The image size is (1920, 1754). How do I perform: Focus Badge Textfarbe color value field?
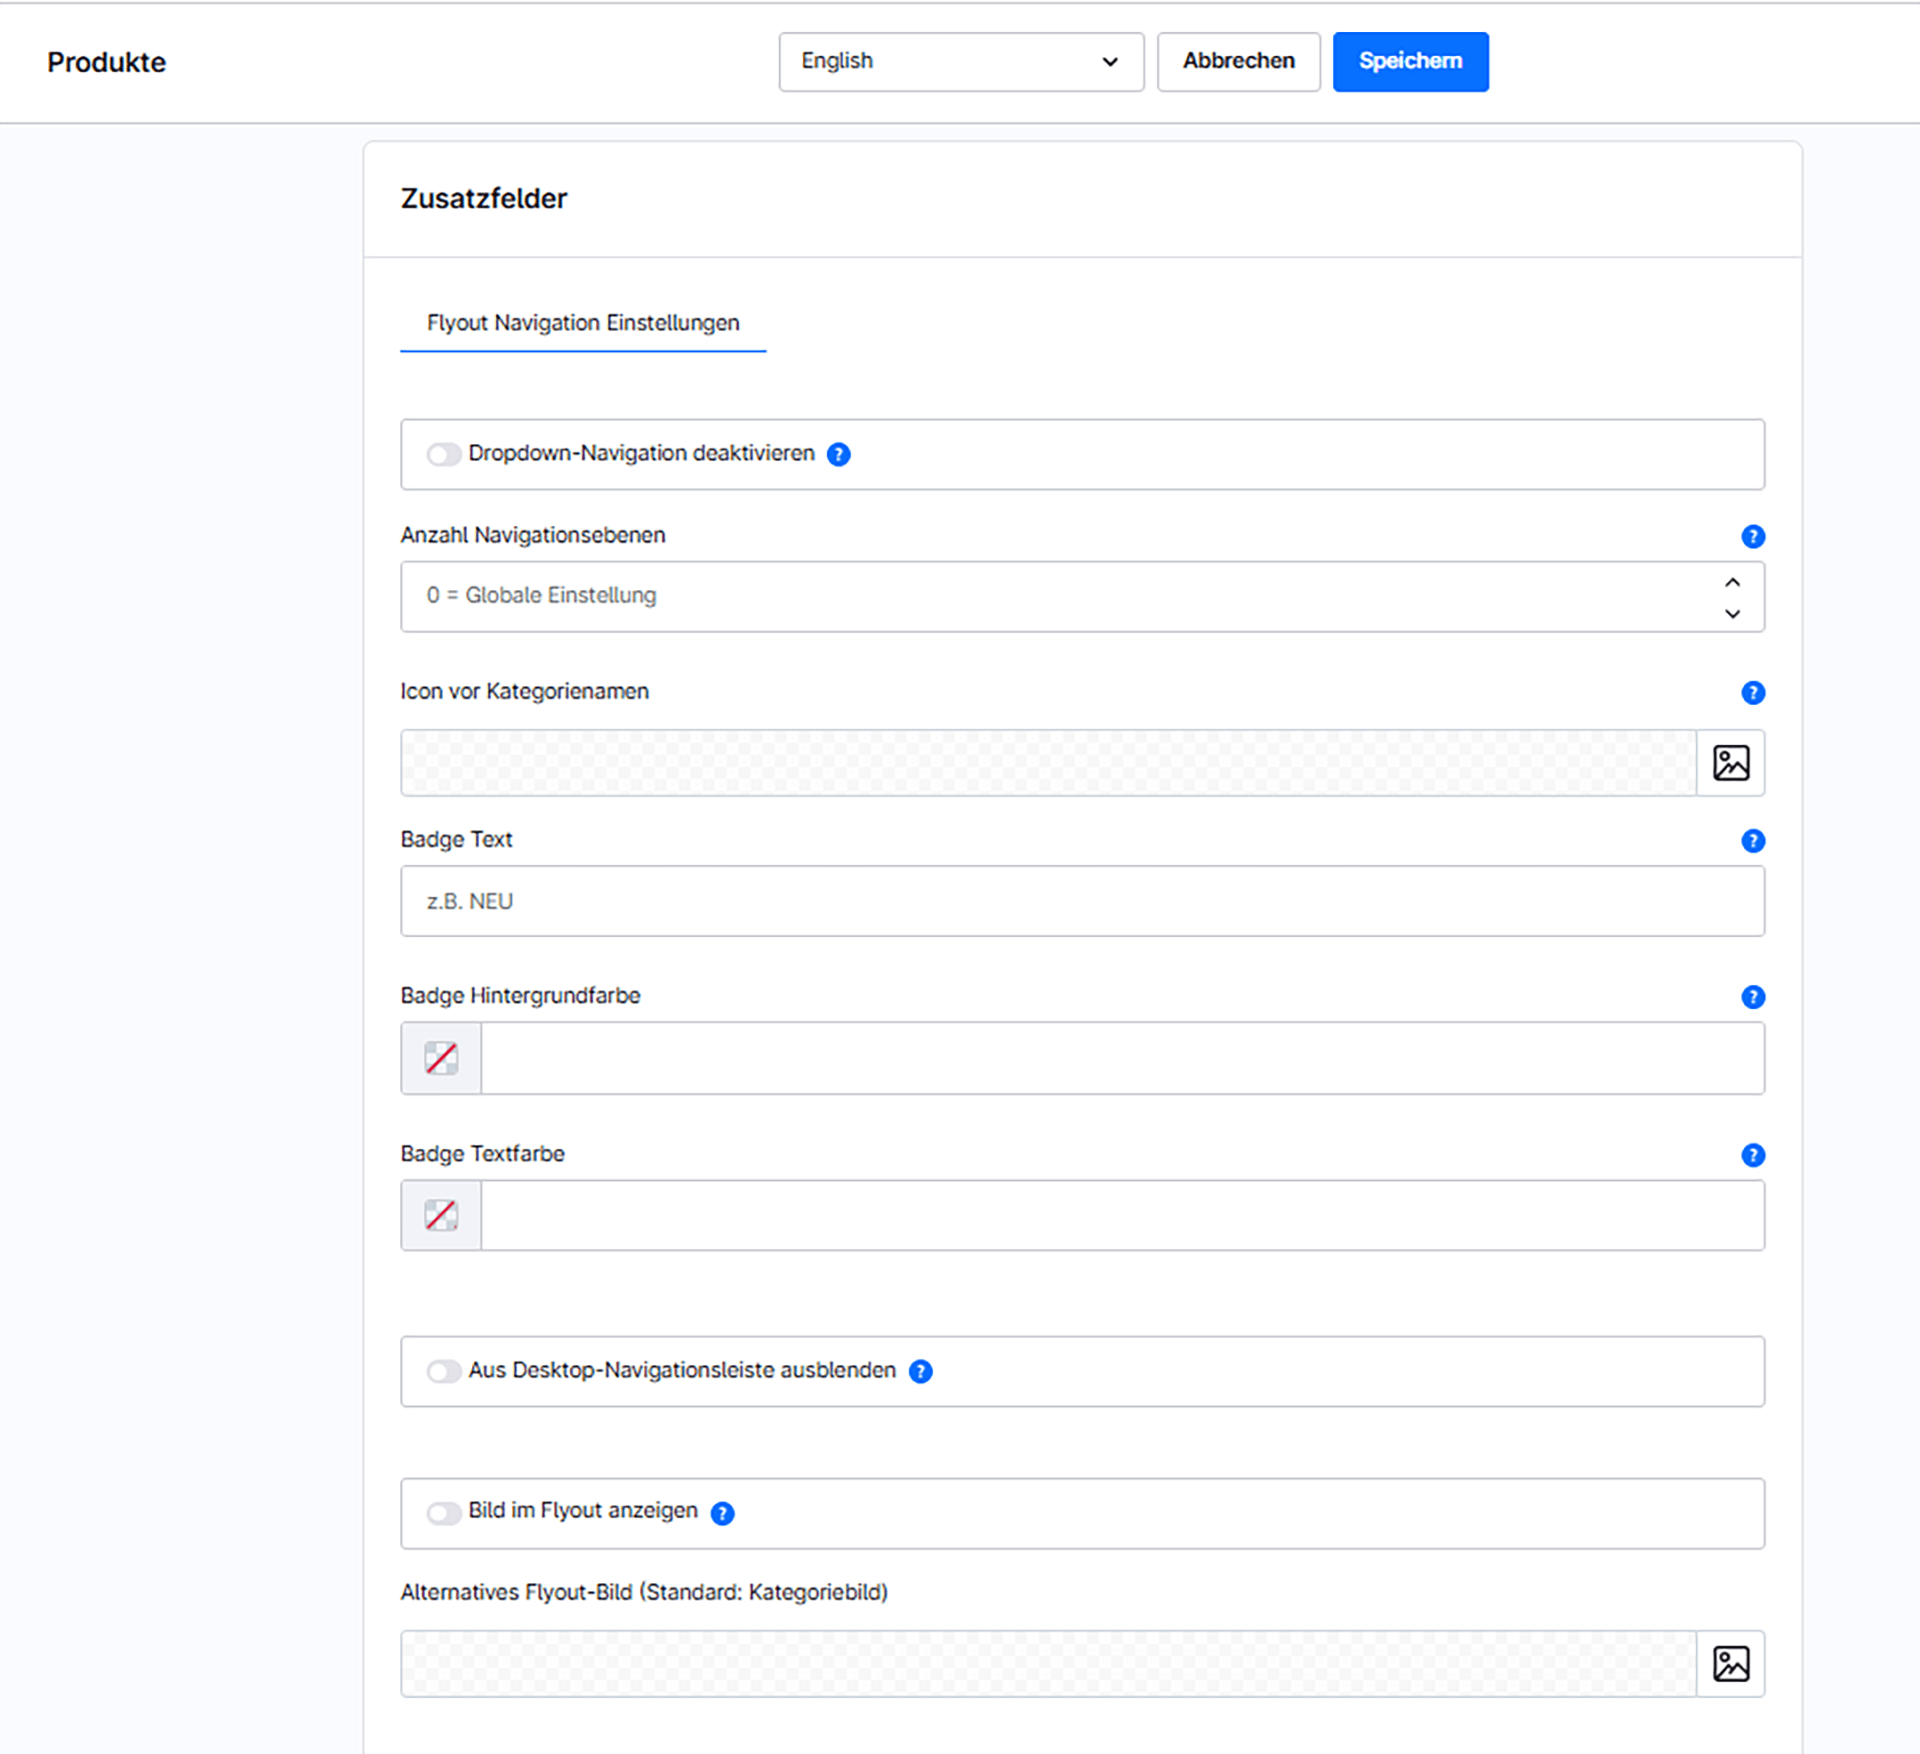(1122, 1216)
